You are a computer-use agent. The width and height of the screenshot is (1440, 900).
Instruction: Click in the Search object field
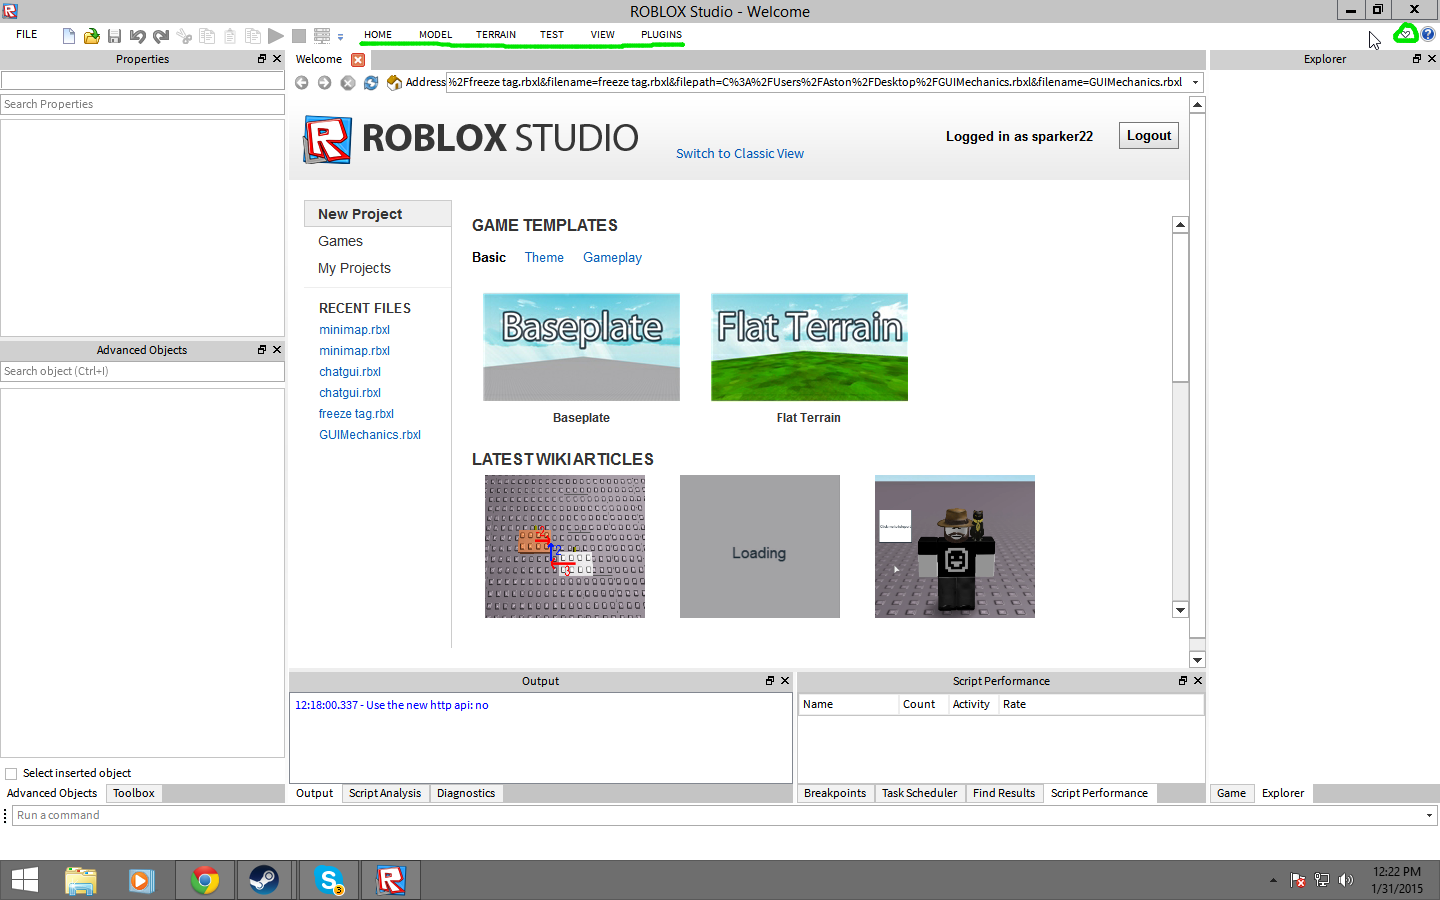143,371
